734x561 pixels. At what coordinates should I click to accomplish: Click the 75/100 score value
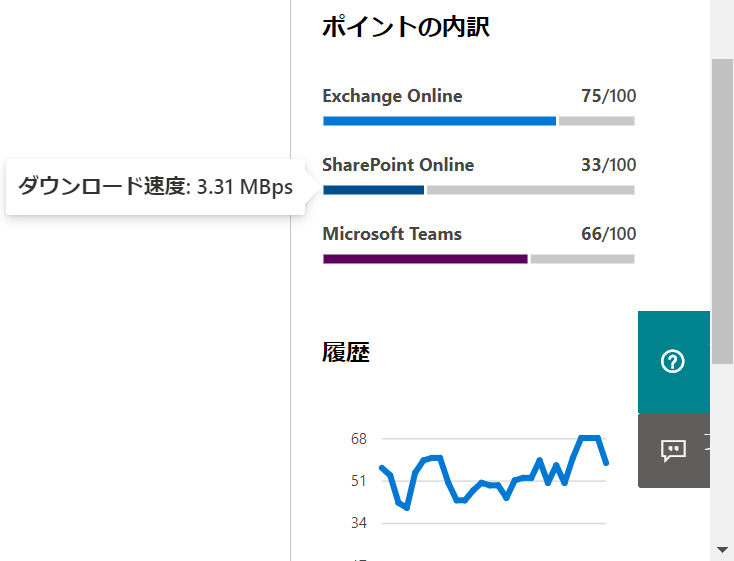pos(609,96)
